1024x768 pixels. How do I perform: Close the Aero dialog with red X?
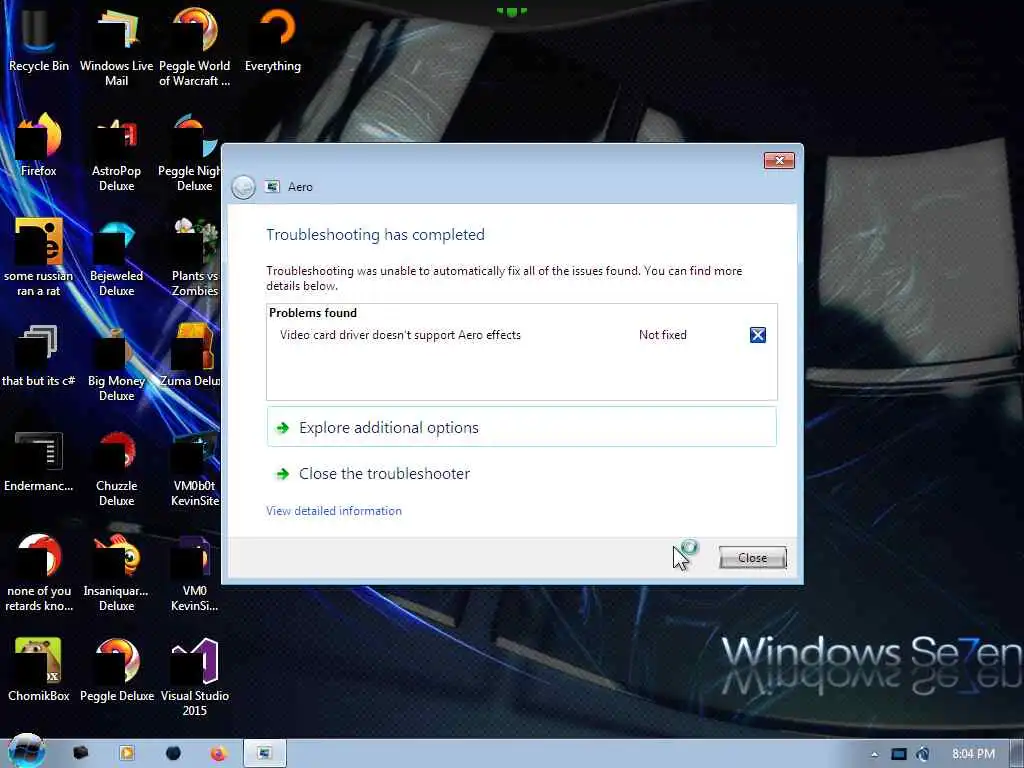point(779,161)
